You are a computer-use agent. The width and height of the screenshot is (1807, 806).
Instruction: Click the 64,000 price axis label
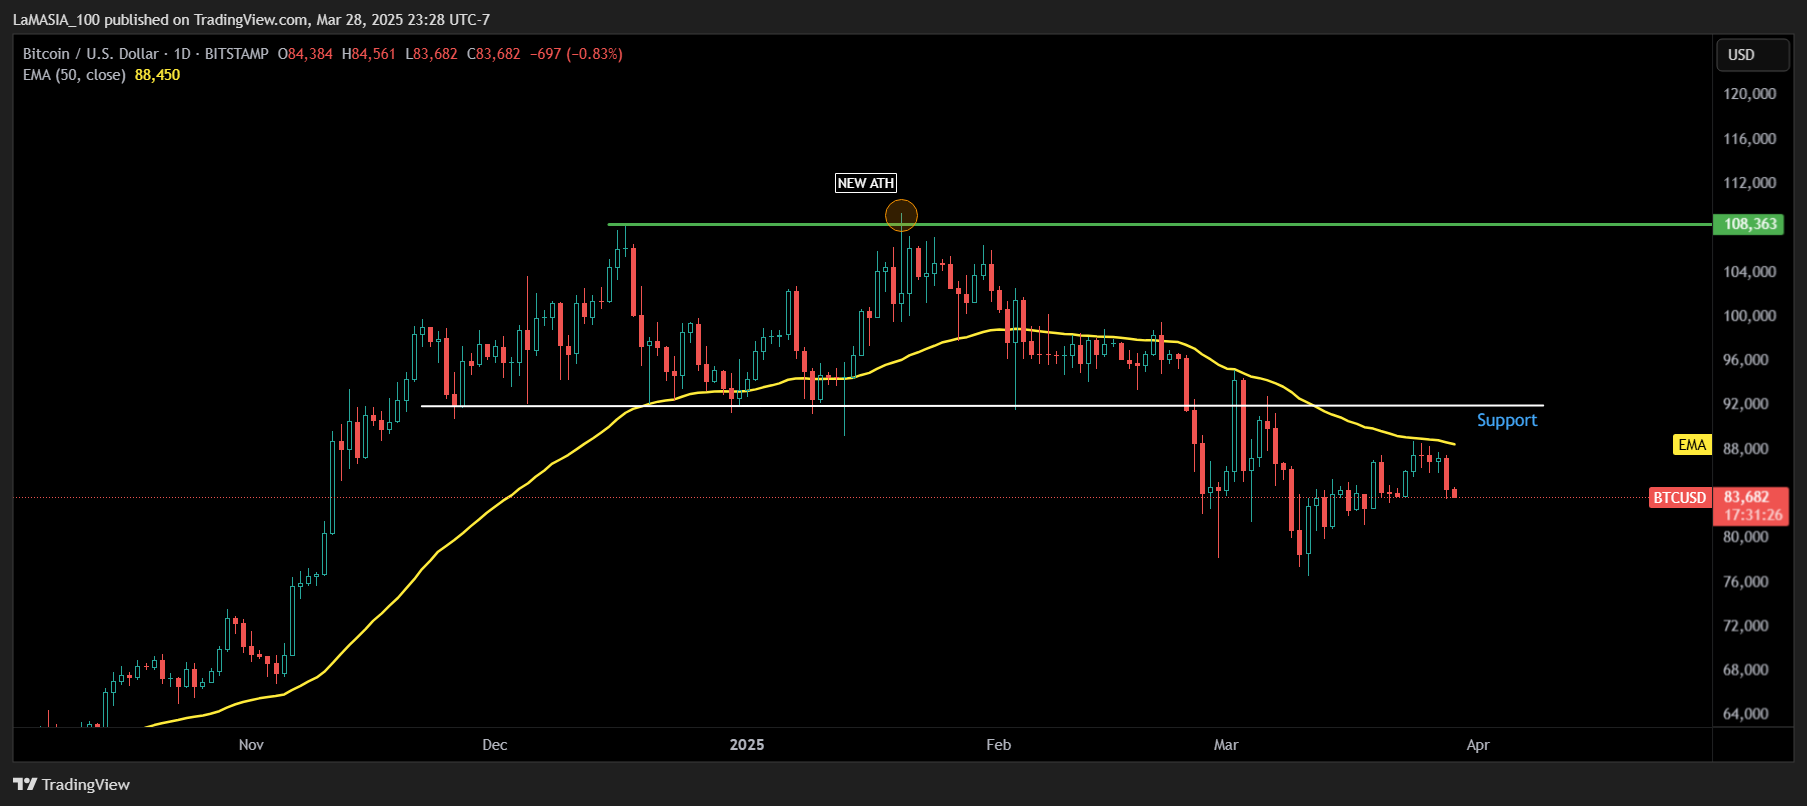1745,714
